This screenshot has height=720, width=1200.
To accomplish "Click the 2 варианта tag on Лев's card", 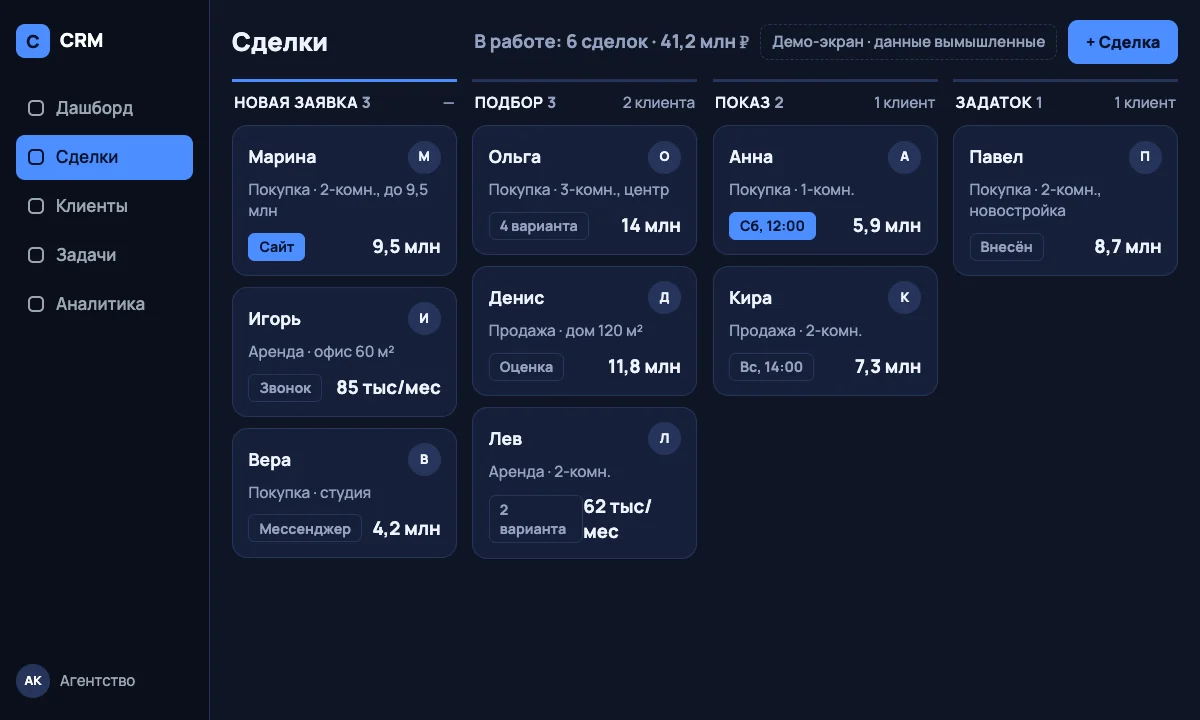I will [x=535, y=519].
